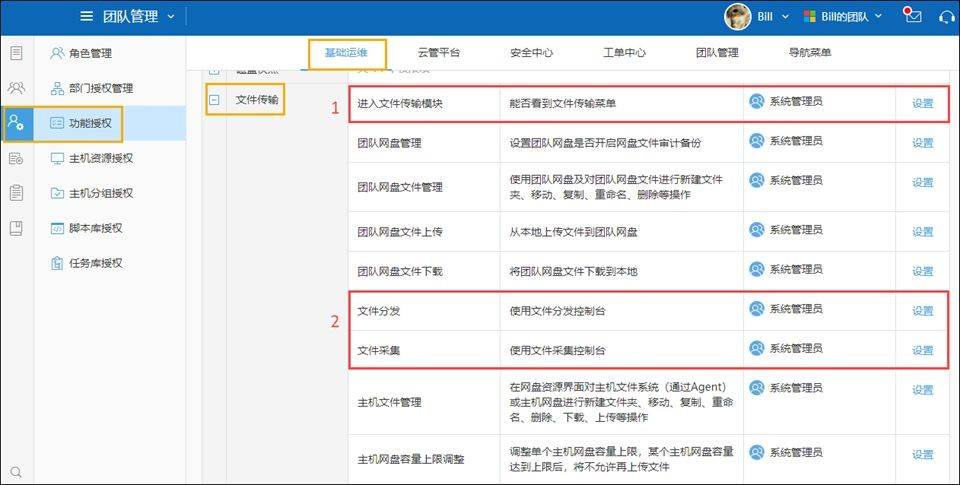Screen dimensions: 960x485
Task: Click 设置 for 文件采集
Action: [923, 350]
